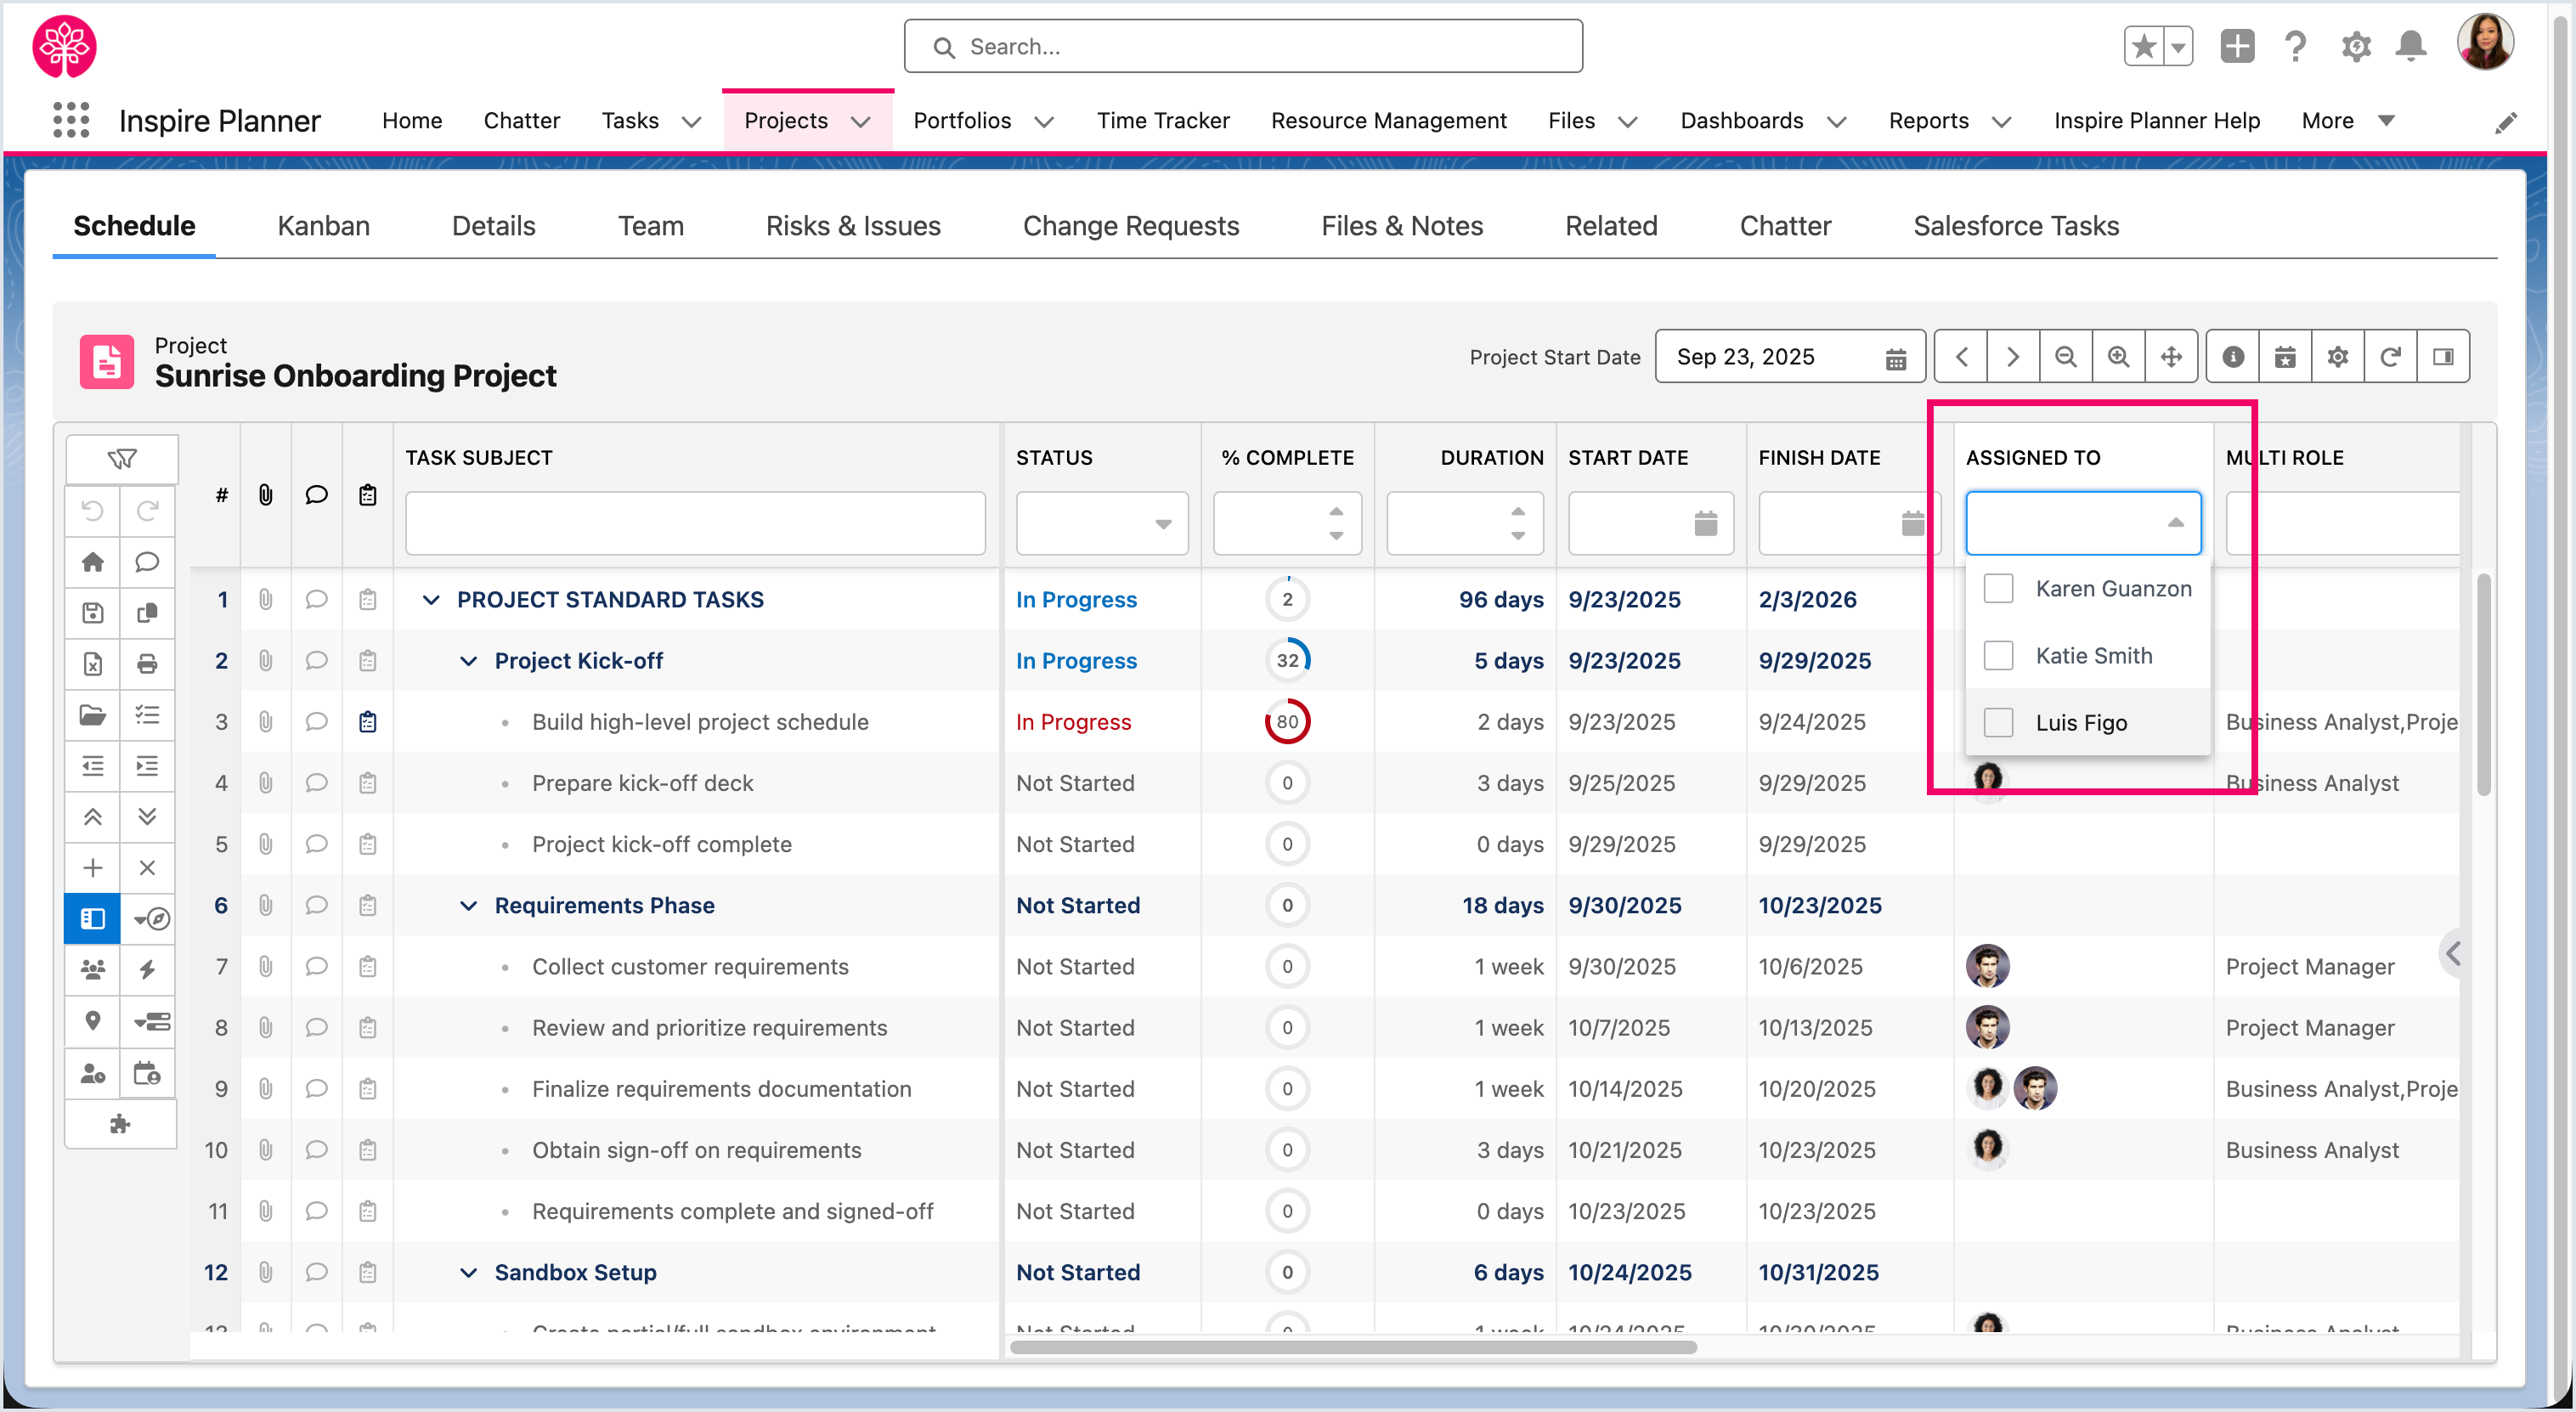The height and width of the screenshot is (1412, 2576).
Task: Open the Portfolios menu dropdown arrow
Action: 1044,122
